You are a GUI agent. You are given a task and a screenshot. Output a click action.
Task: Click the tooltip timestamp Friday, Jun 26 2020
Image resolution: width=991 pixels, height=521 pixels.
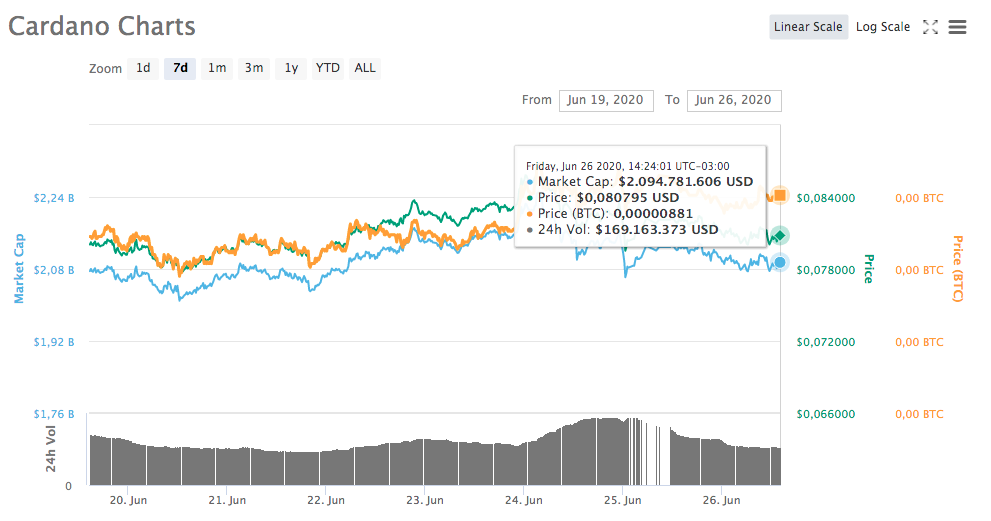click(x=628, y=166)
